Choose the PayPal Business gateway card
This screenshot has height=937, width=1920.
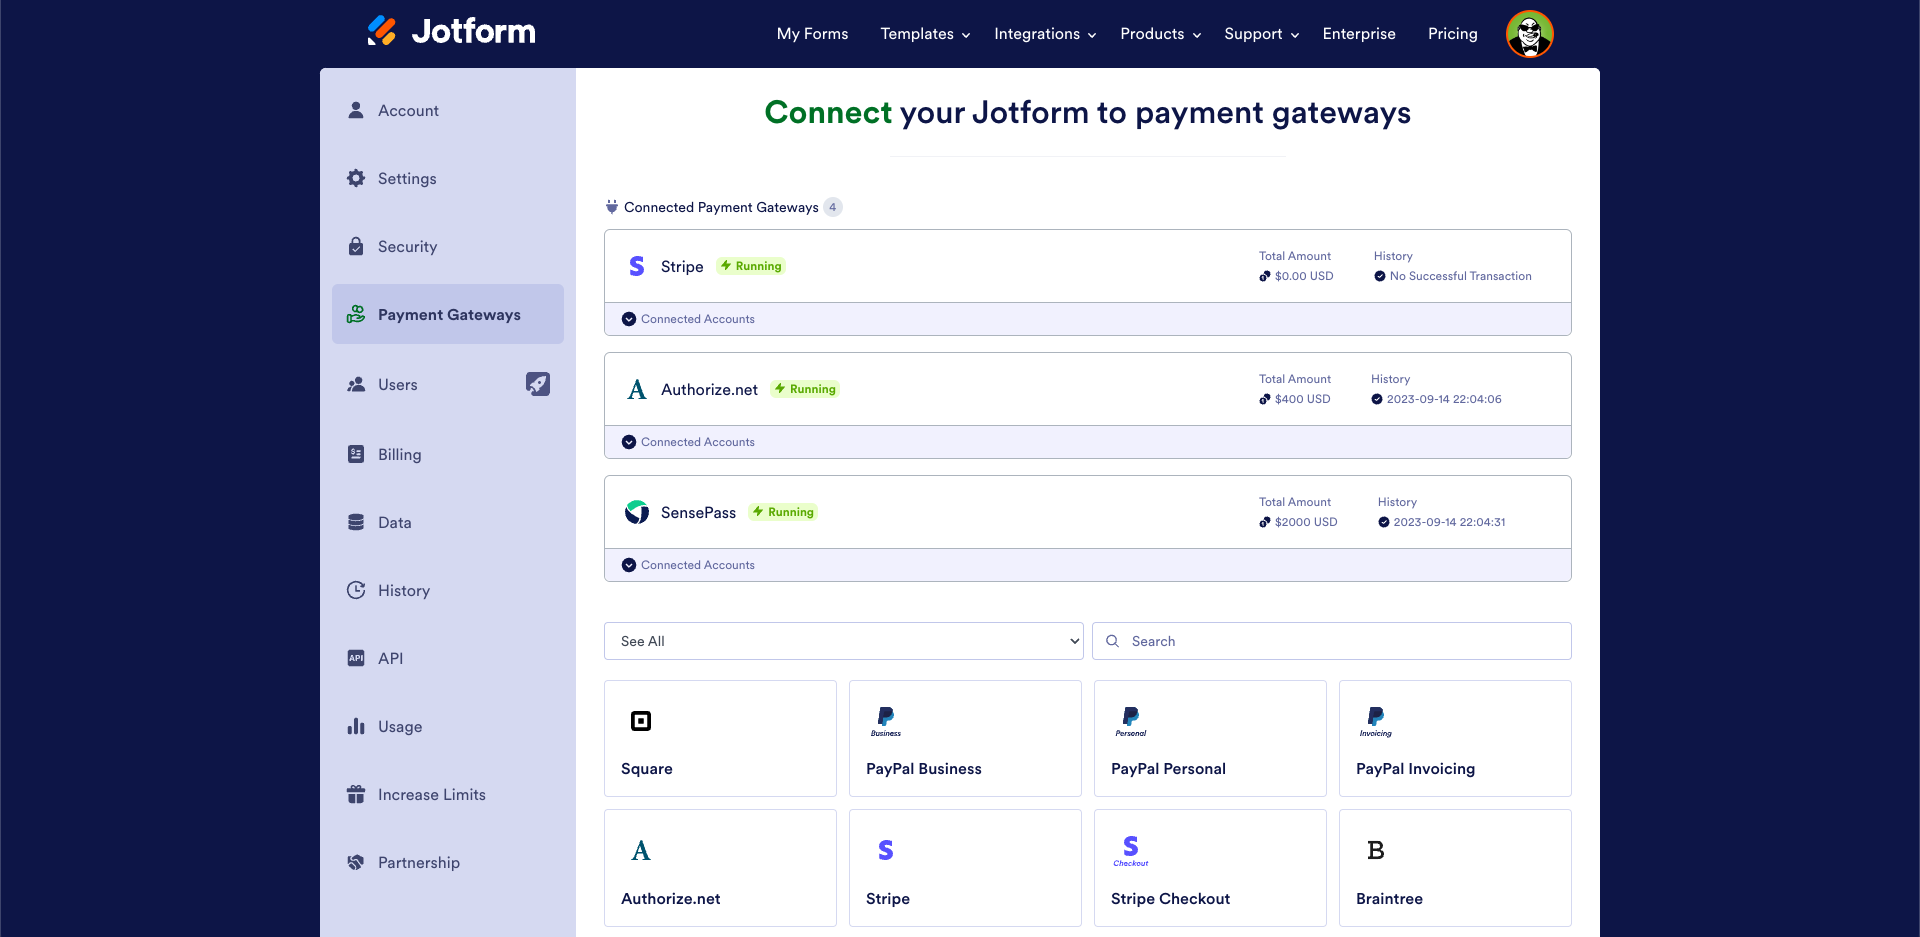[x=965, y=738]
